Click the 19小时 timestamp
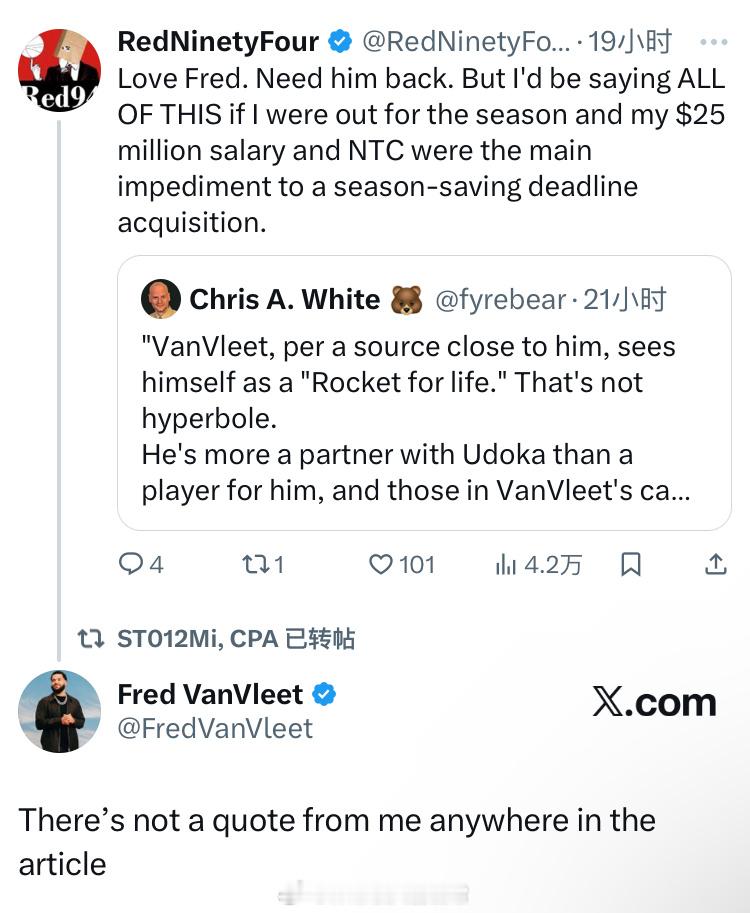Viewport: 750px width, 913px height. [x=630, y=42]
